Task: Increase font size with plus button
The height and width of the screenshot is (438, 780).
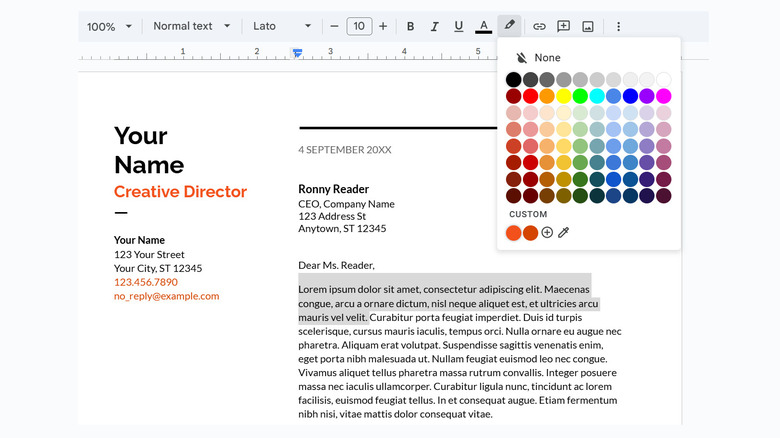Action: click(x=383, y=26)
